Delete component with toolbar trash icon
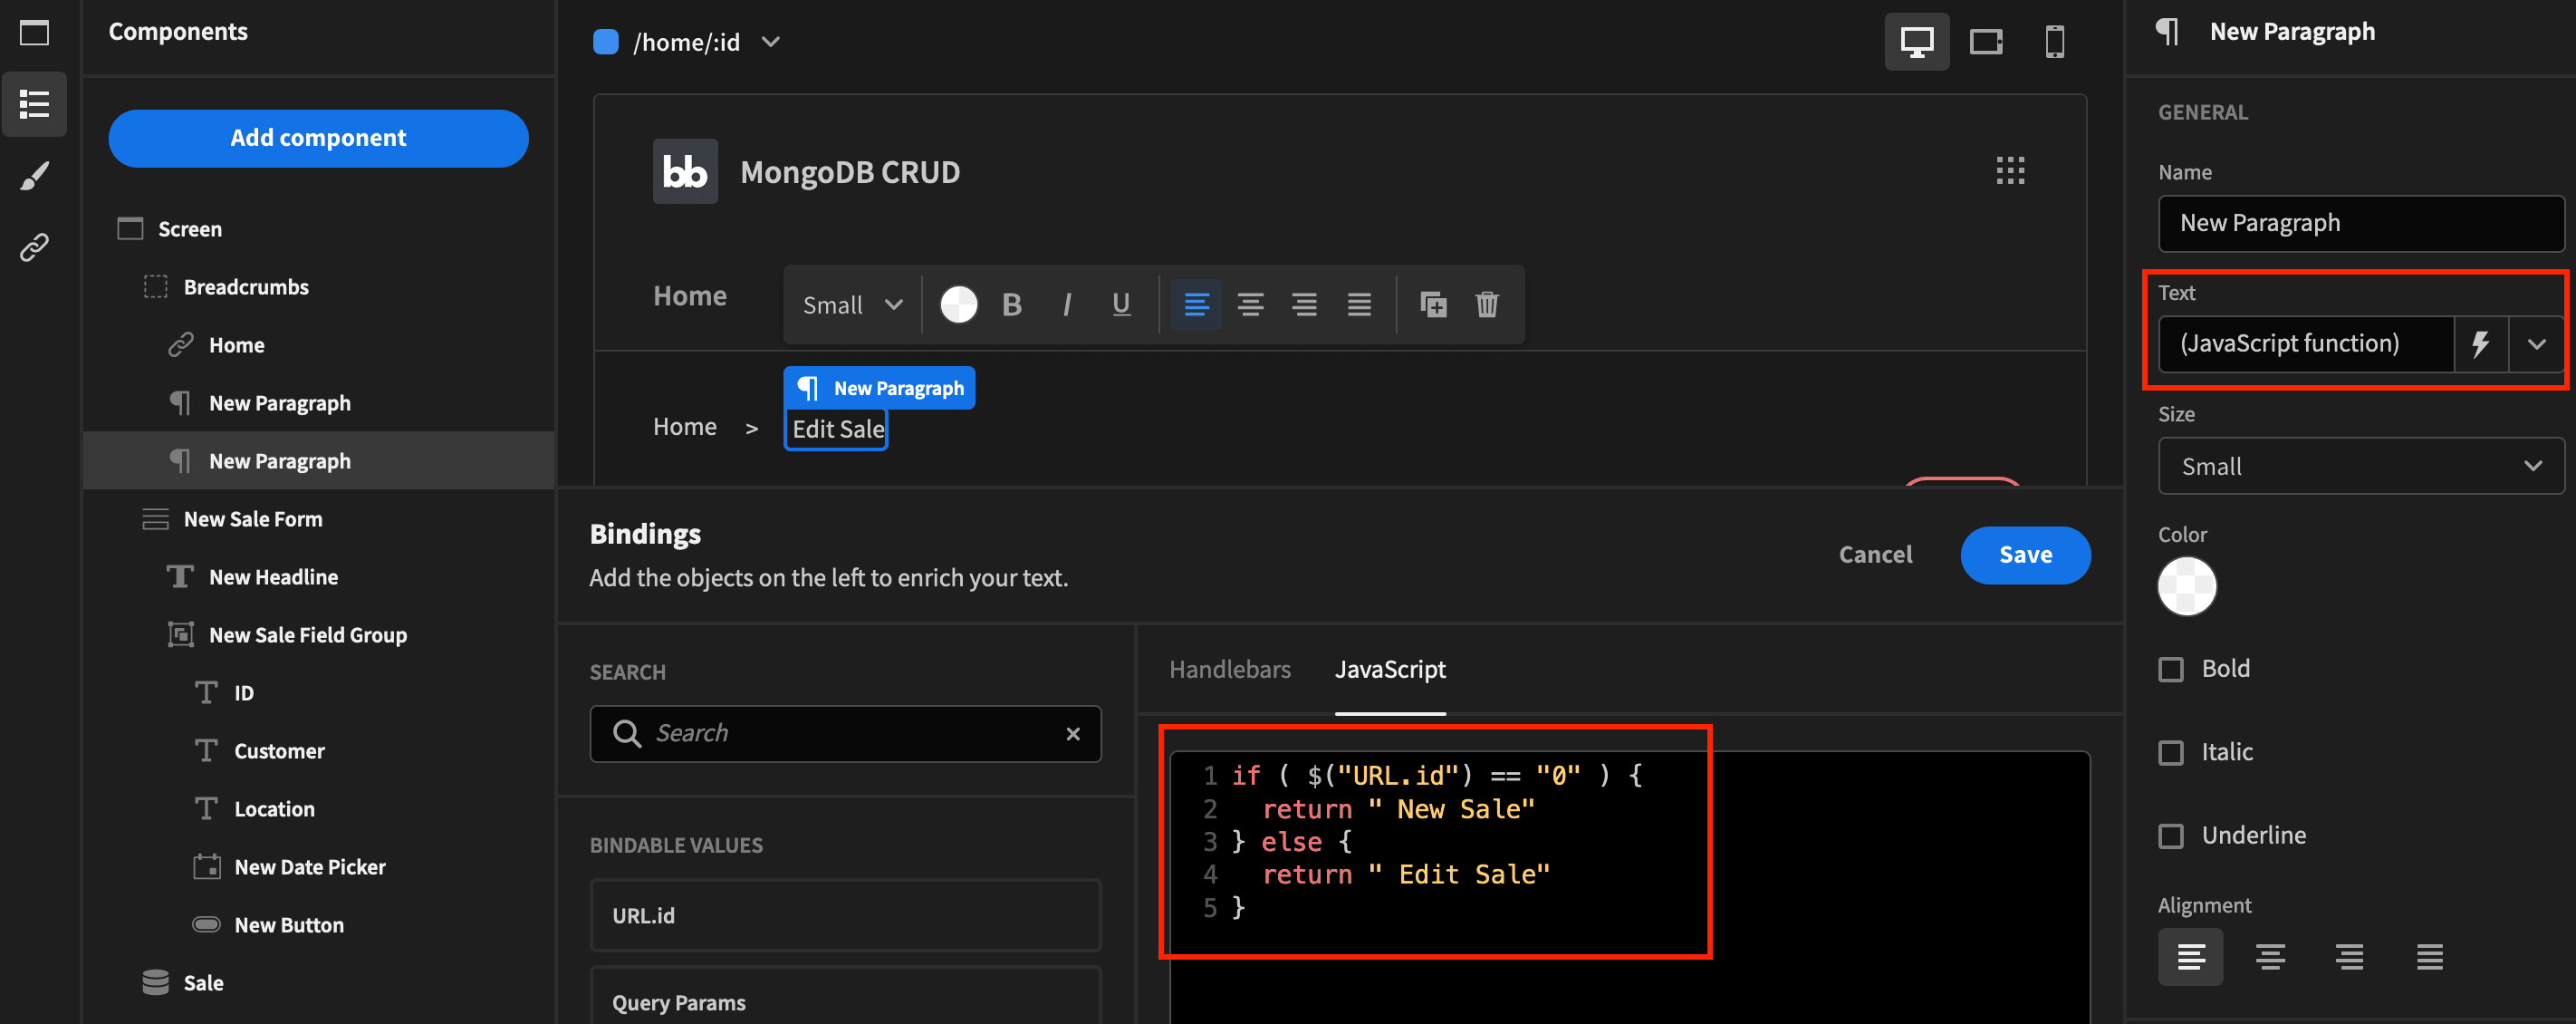 [1487, 304]
